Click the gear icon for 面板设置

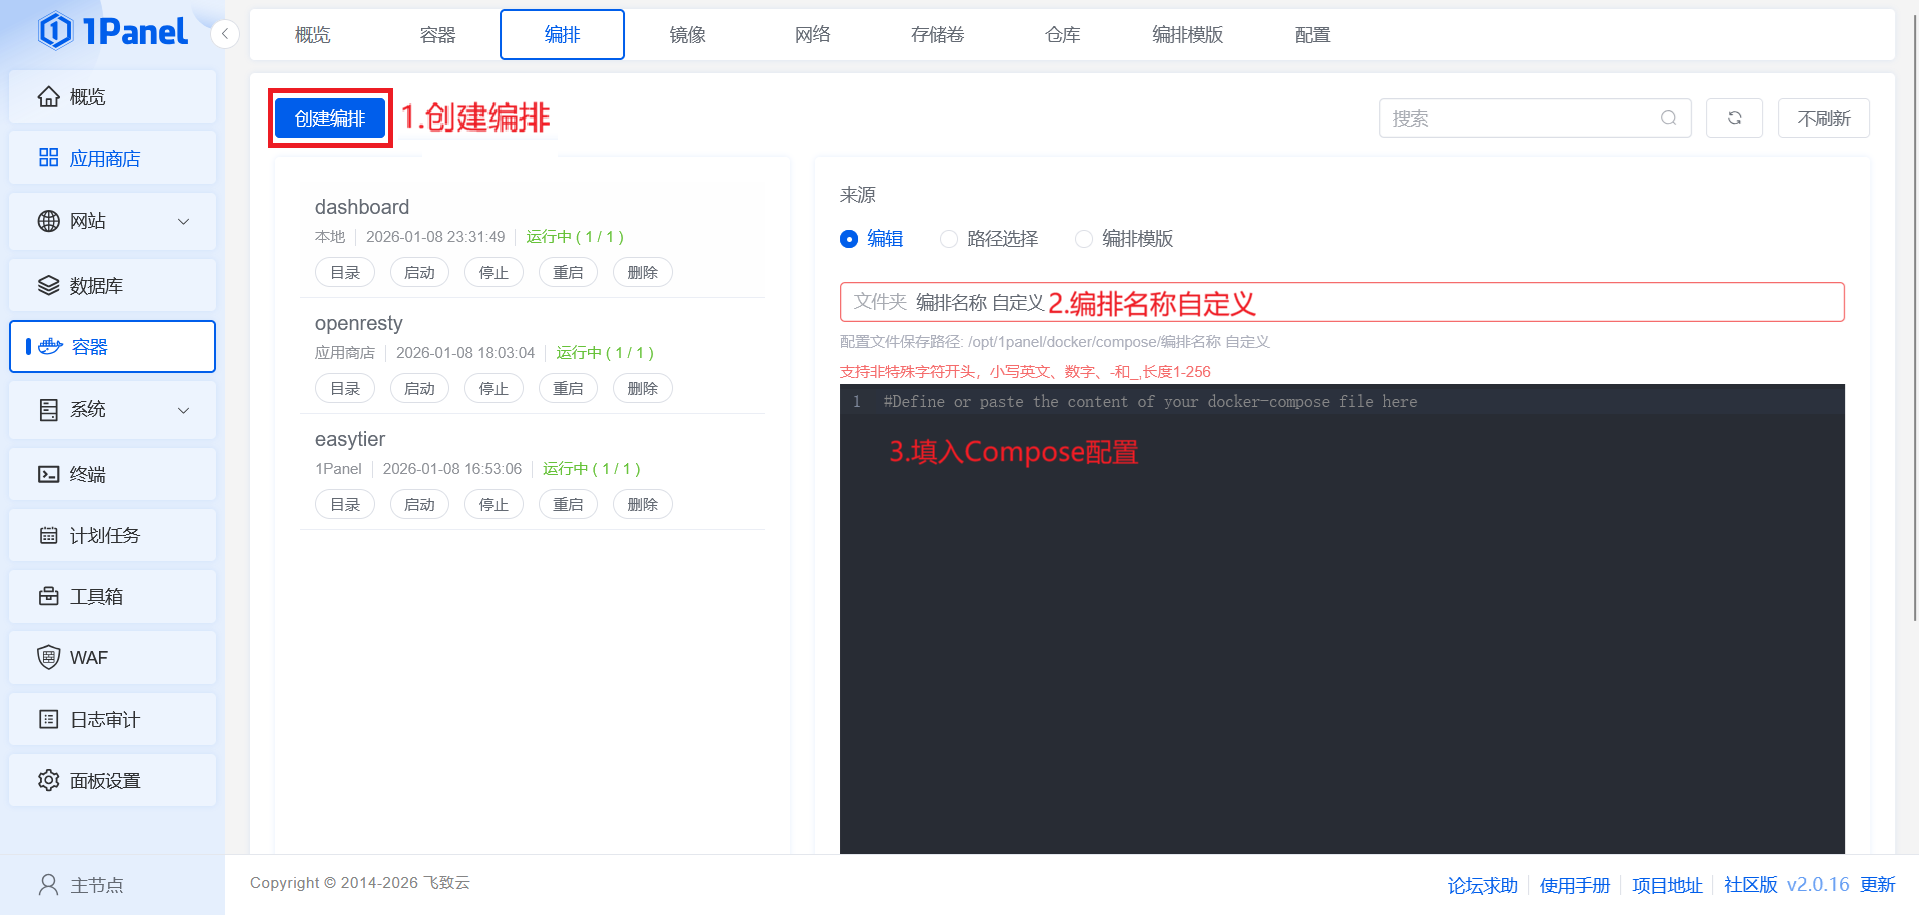(48, 780)
